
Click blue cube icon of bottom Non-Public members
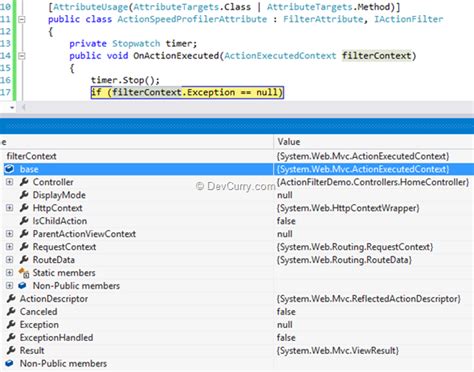[x=9, y=363]
